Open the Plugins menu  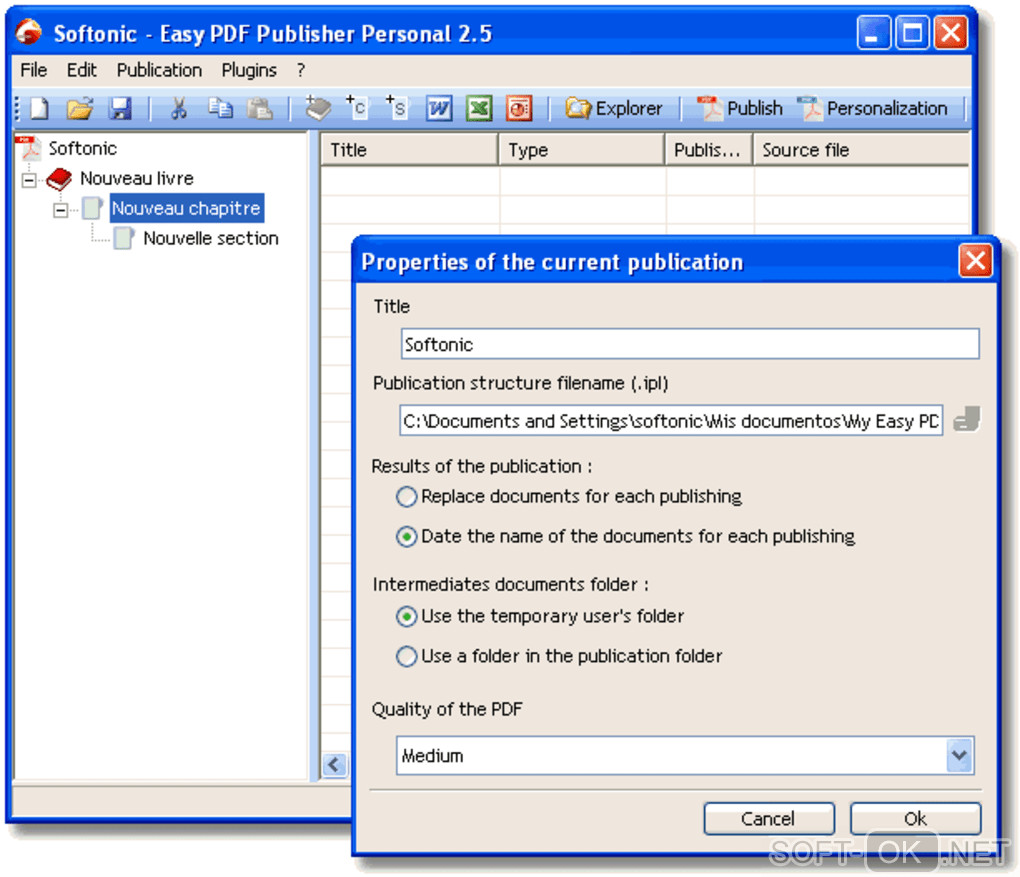point(249,70)
